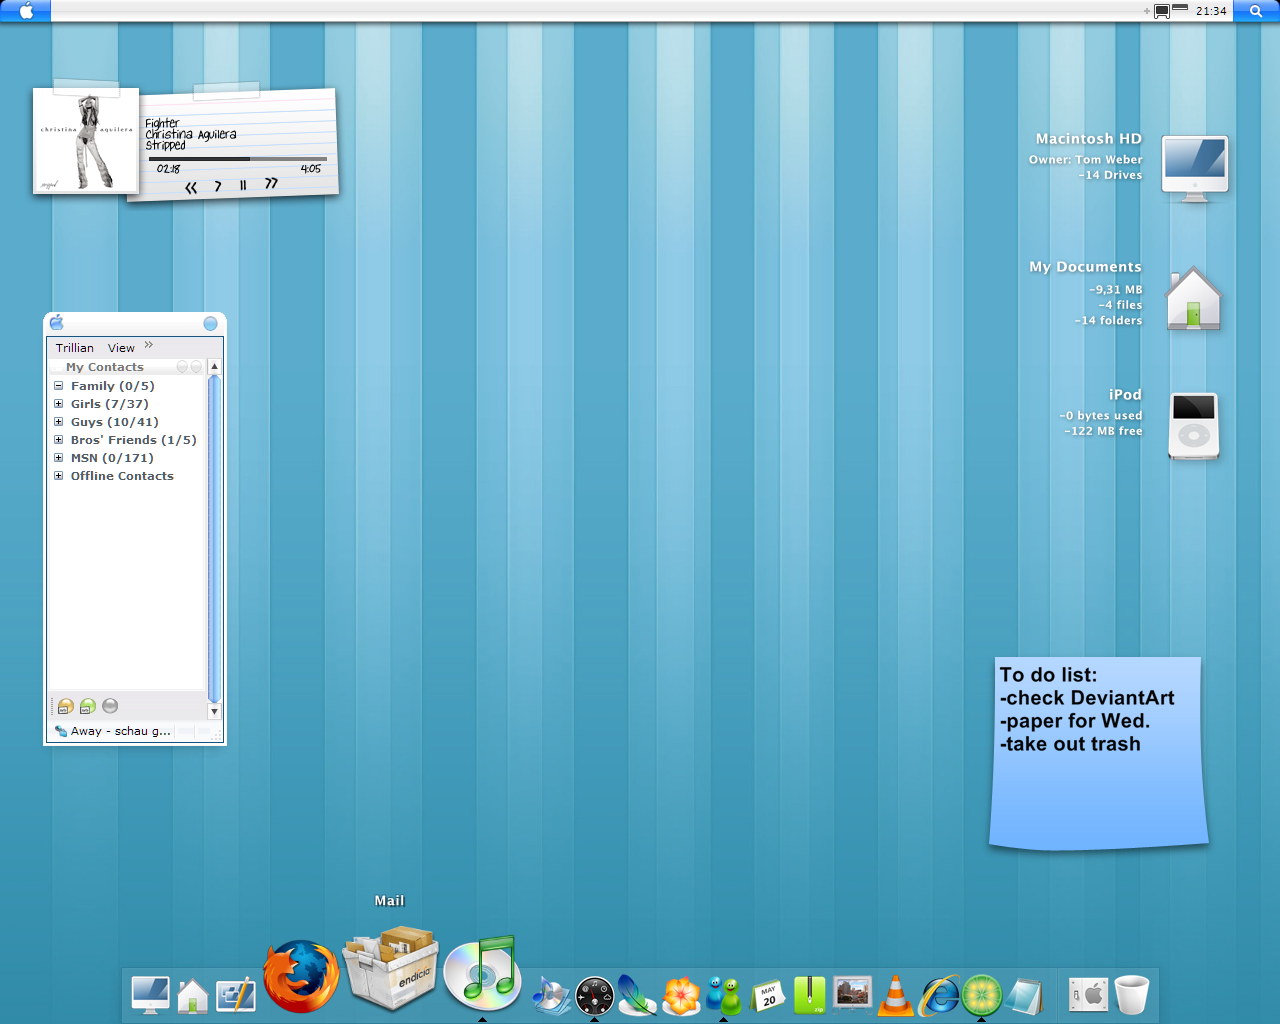The height and width of the screenshot is (1024, 1280).
Task: Click the Trillian scrollbar up arrow
Action: tap(214, 367)
